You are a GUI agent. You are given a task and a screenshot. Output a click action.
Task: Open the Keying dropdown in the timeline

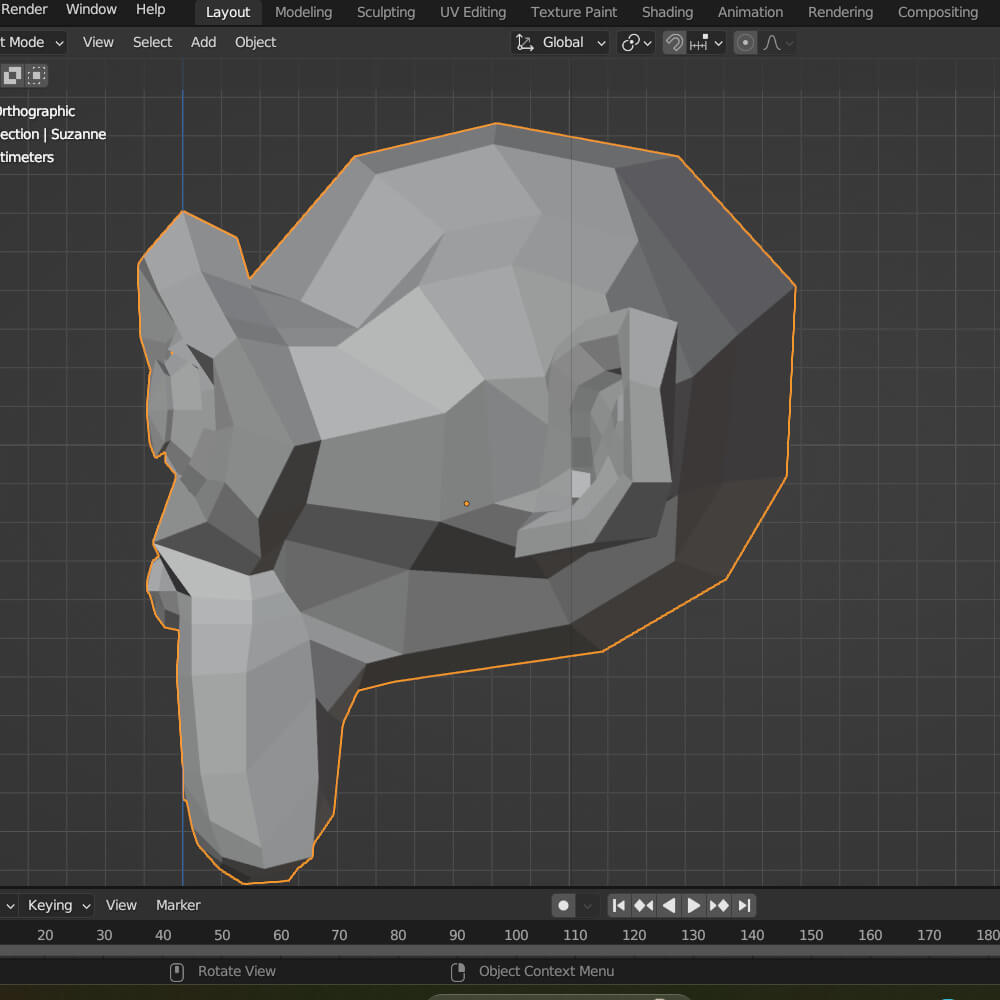tap(58, 905)
